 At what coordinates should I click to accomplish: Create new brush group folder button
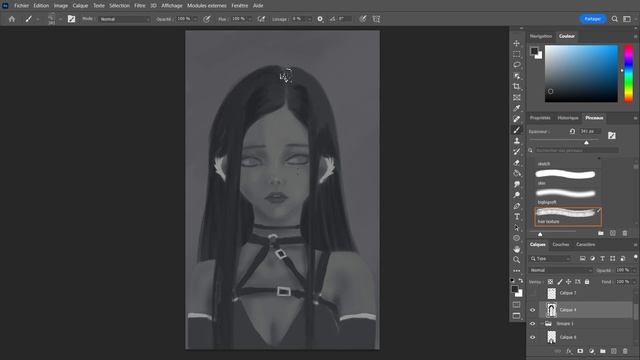point(601,233)
